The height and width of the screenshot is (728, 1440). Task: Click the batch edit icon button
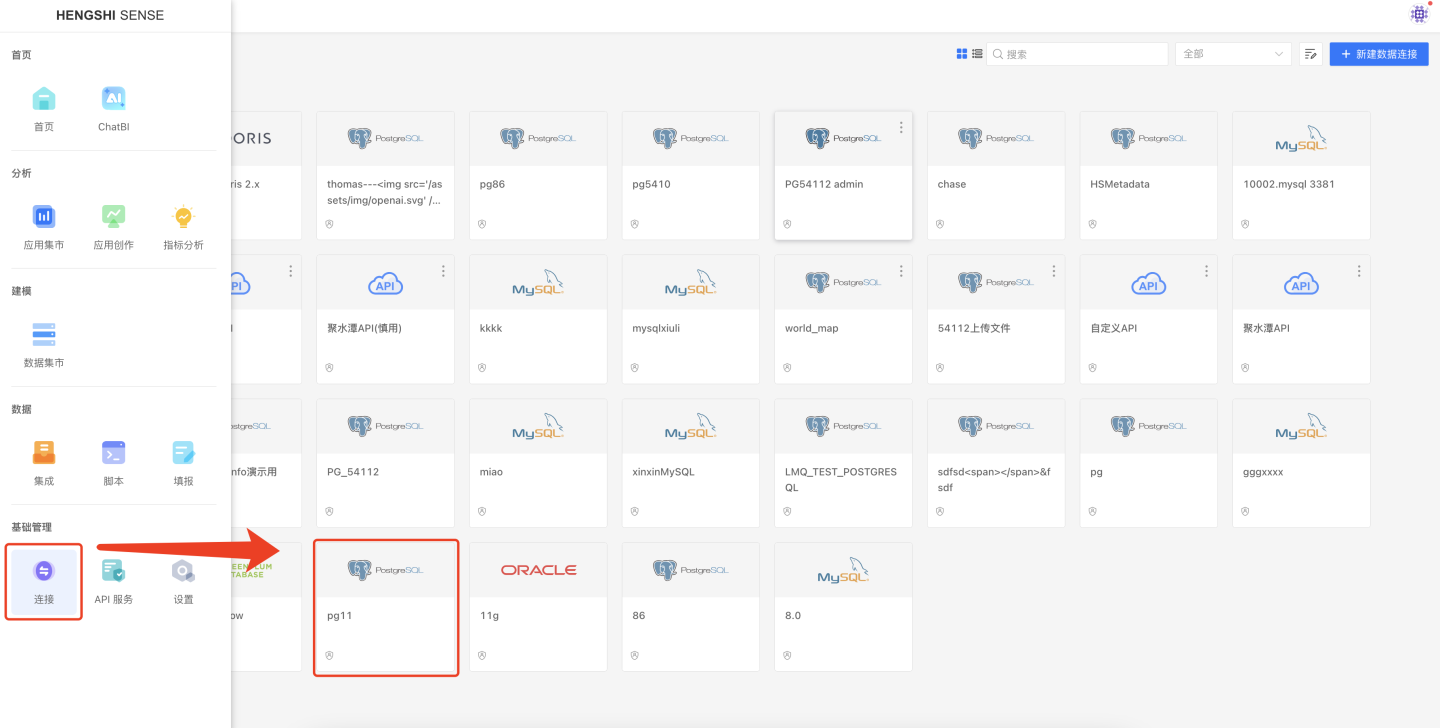click(x=1311, y=54)
